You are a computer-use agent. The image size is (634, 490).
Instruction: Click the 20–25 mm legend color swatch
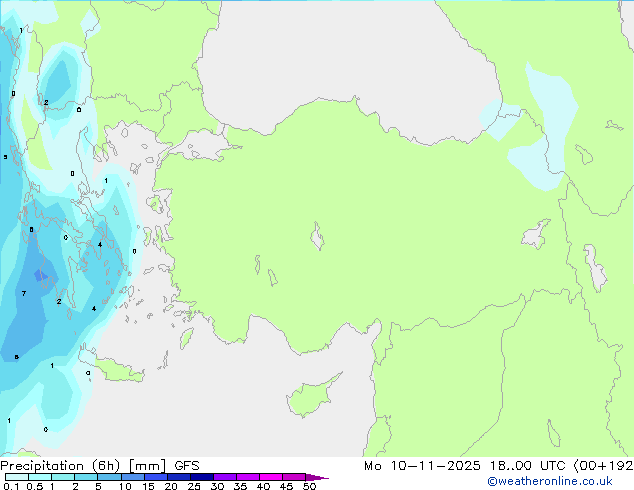179,477
